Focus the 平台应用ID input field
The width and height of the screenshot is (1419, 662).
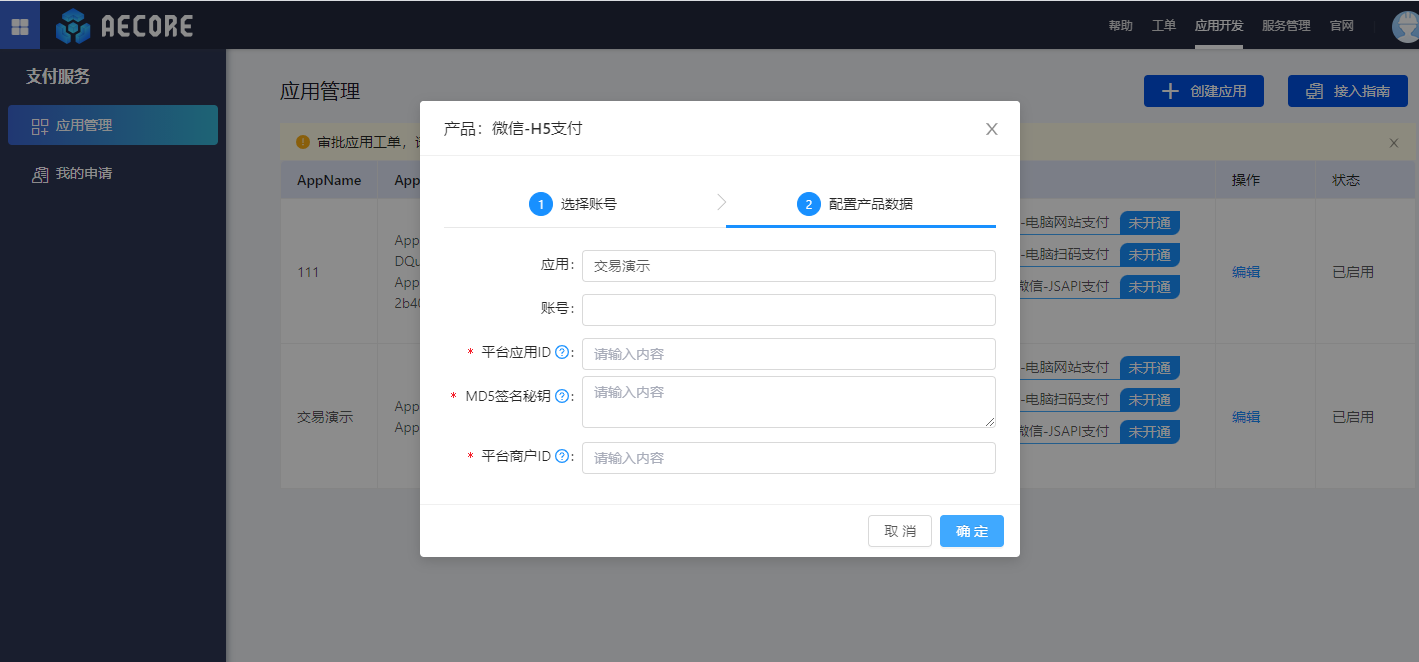pos(788,354)
